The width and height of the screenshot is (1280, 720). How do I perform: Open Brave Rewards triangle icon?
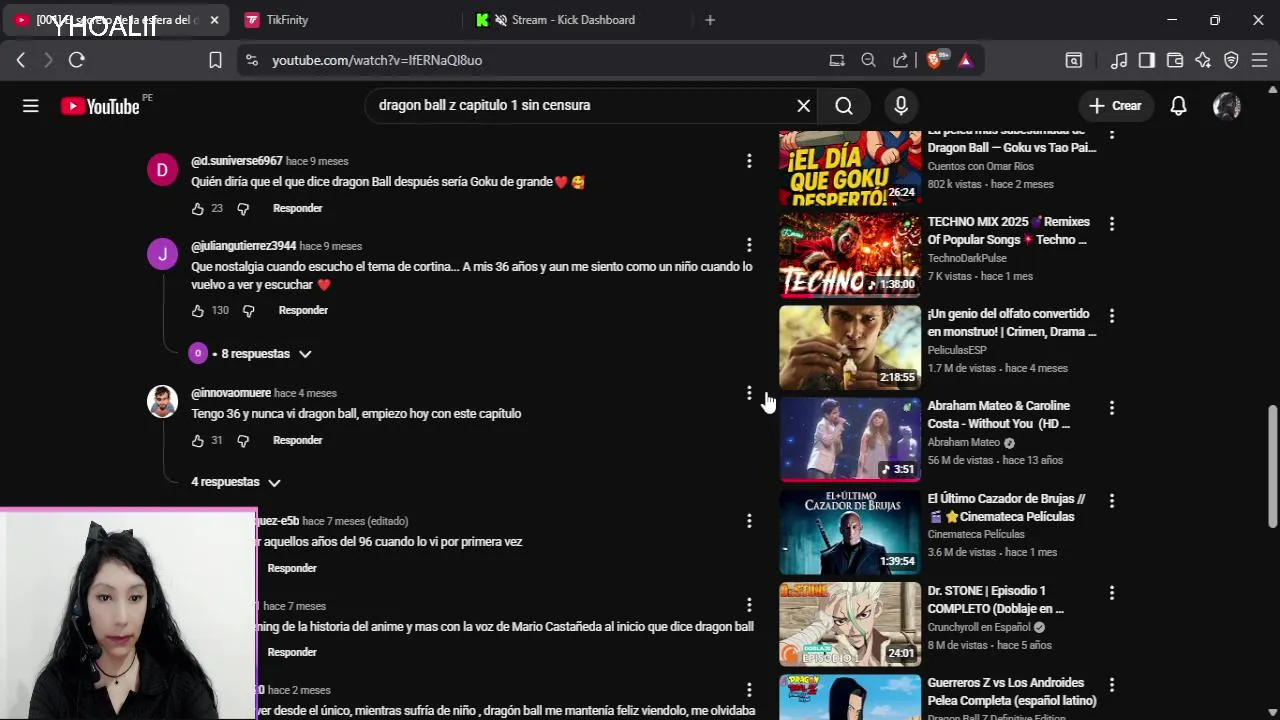[965, 60]
